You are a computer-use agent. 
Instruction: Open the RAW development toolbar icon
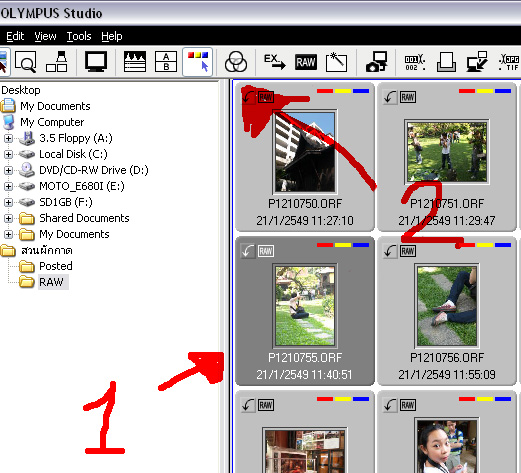(x=305, y=62)
